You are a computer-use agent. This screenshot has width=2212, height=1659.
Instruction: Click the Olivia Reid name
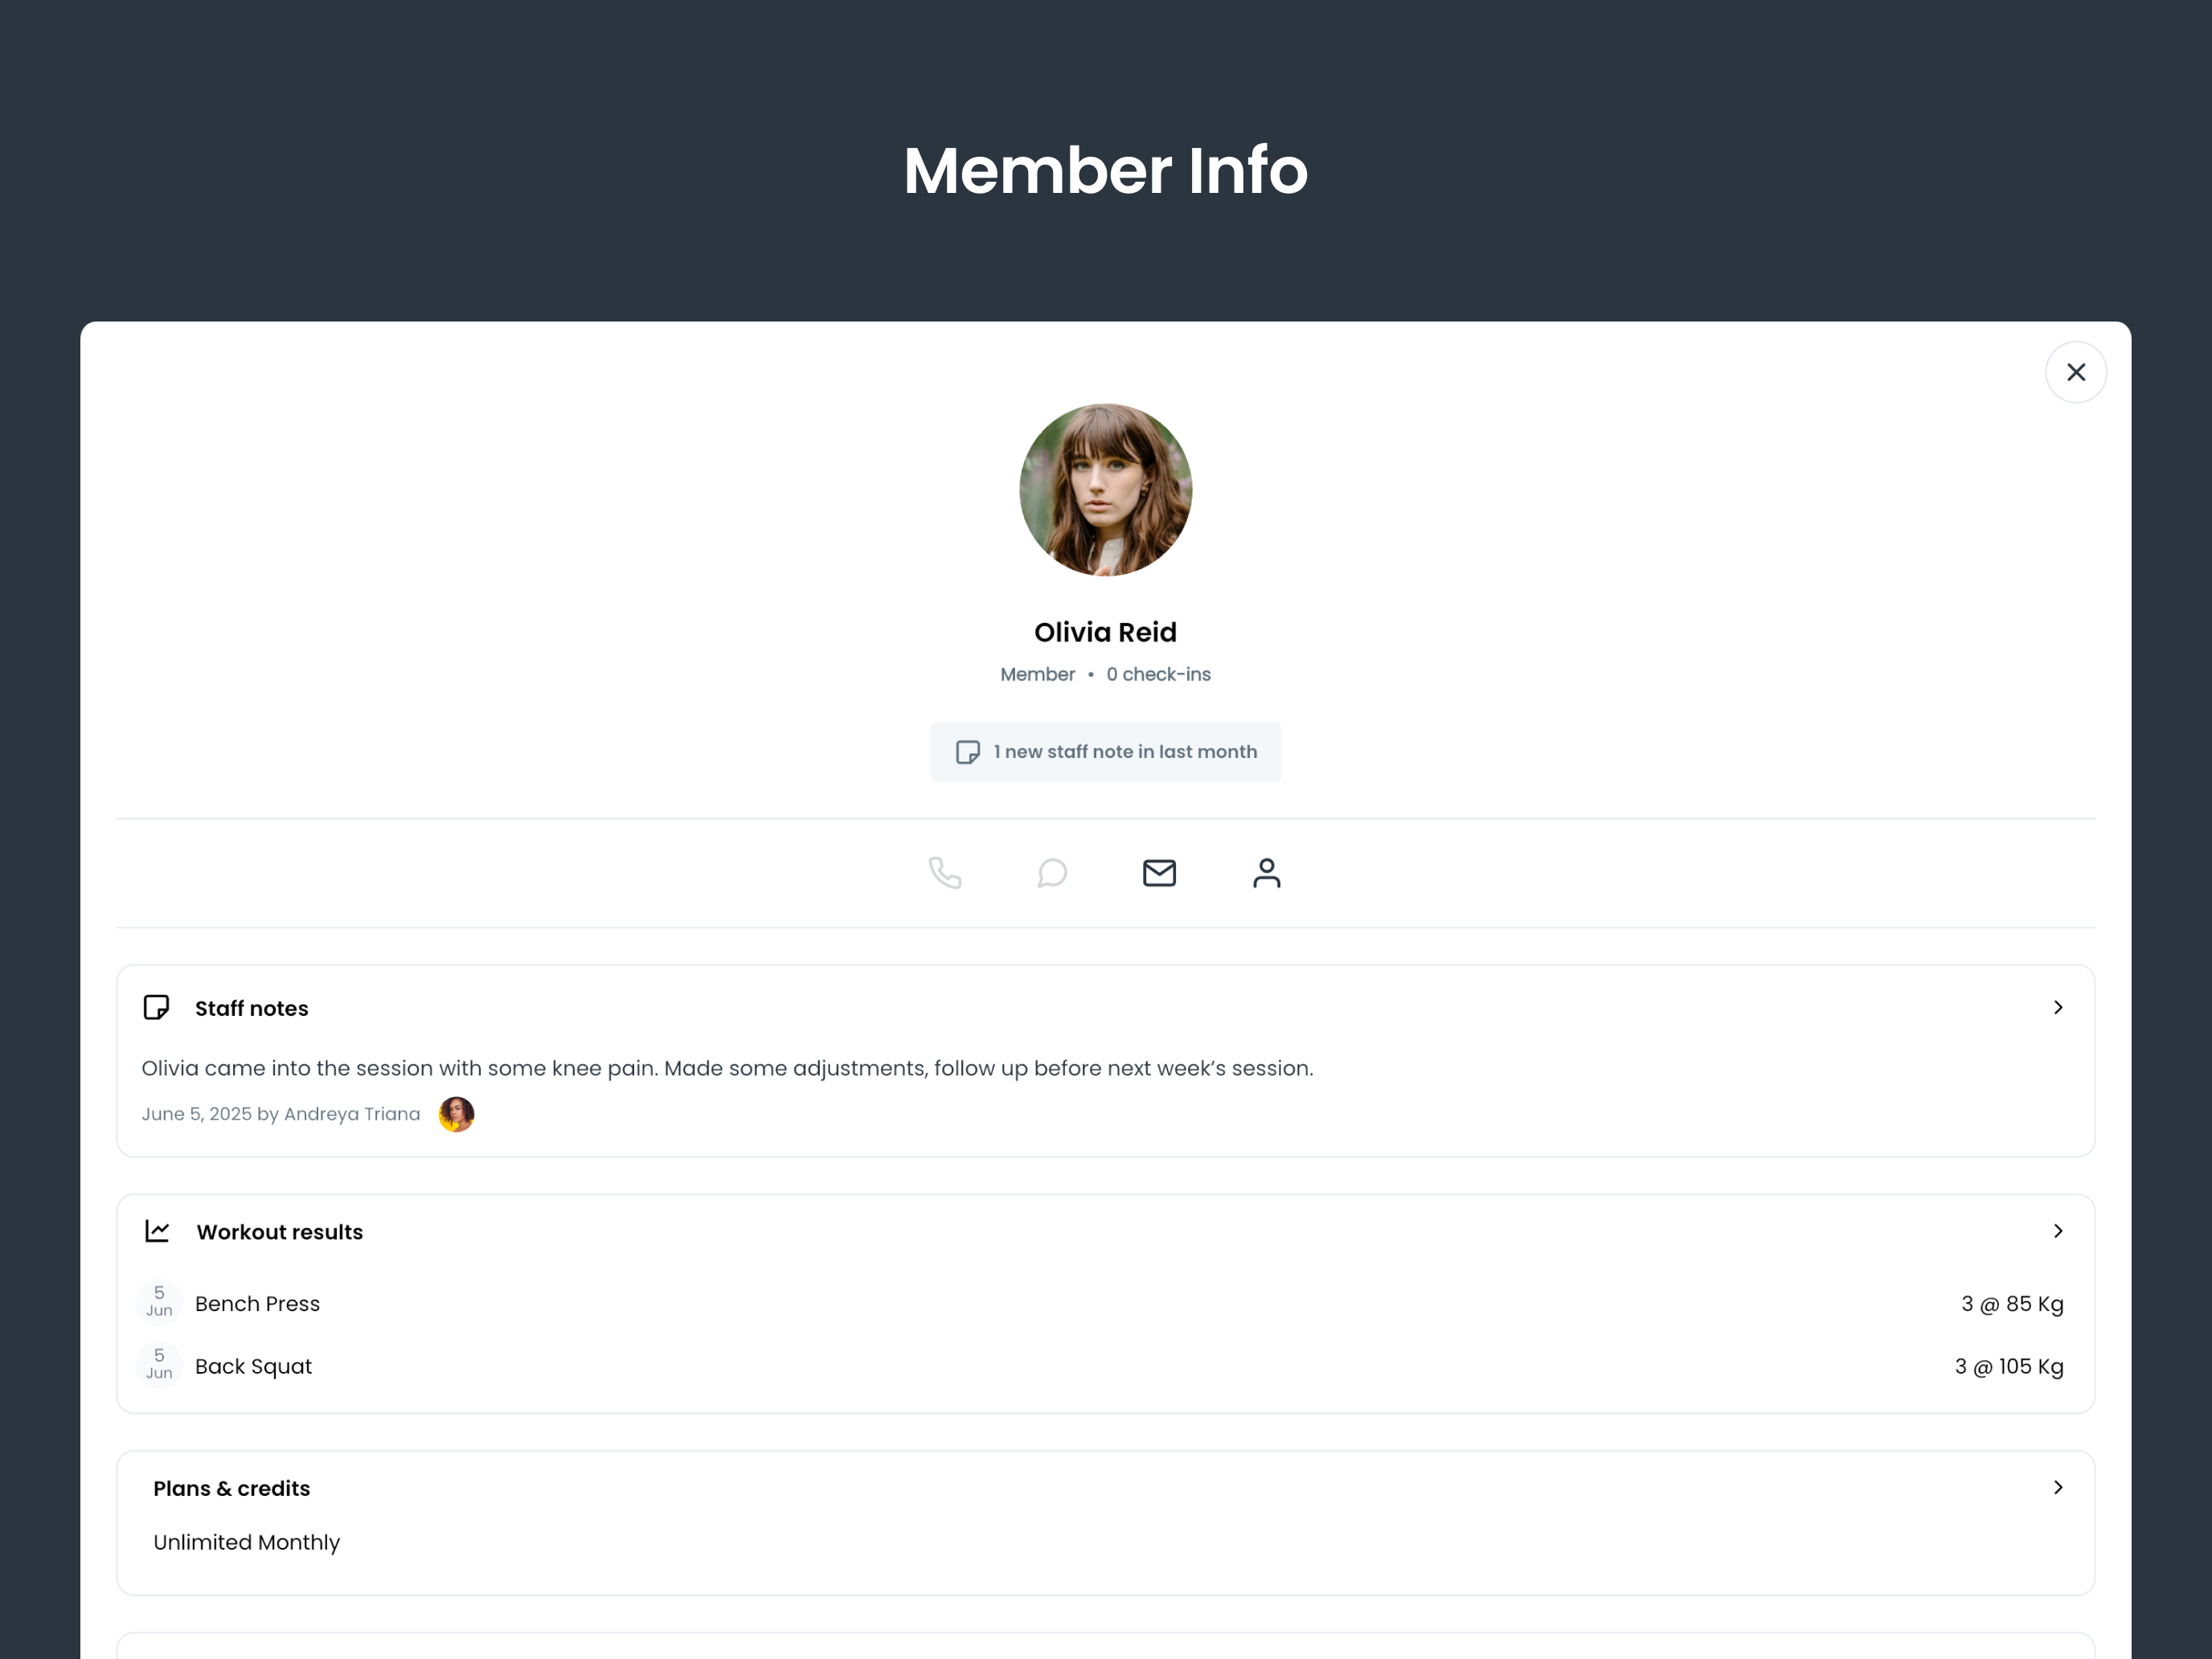(x=1105, y=632)
